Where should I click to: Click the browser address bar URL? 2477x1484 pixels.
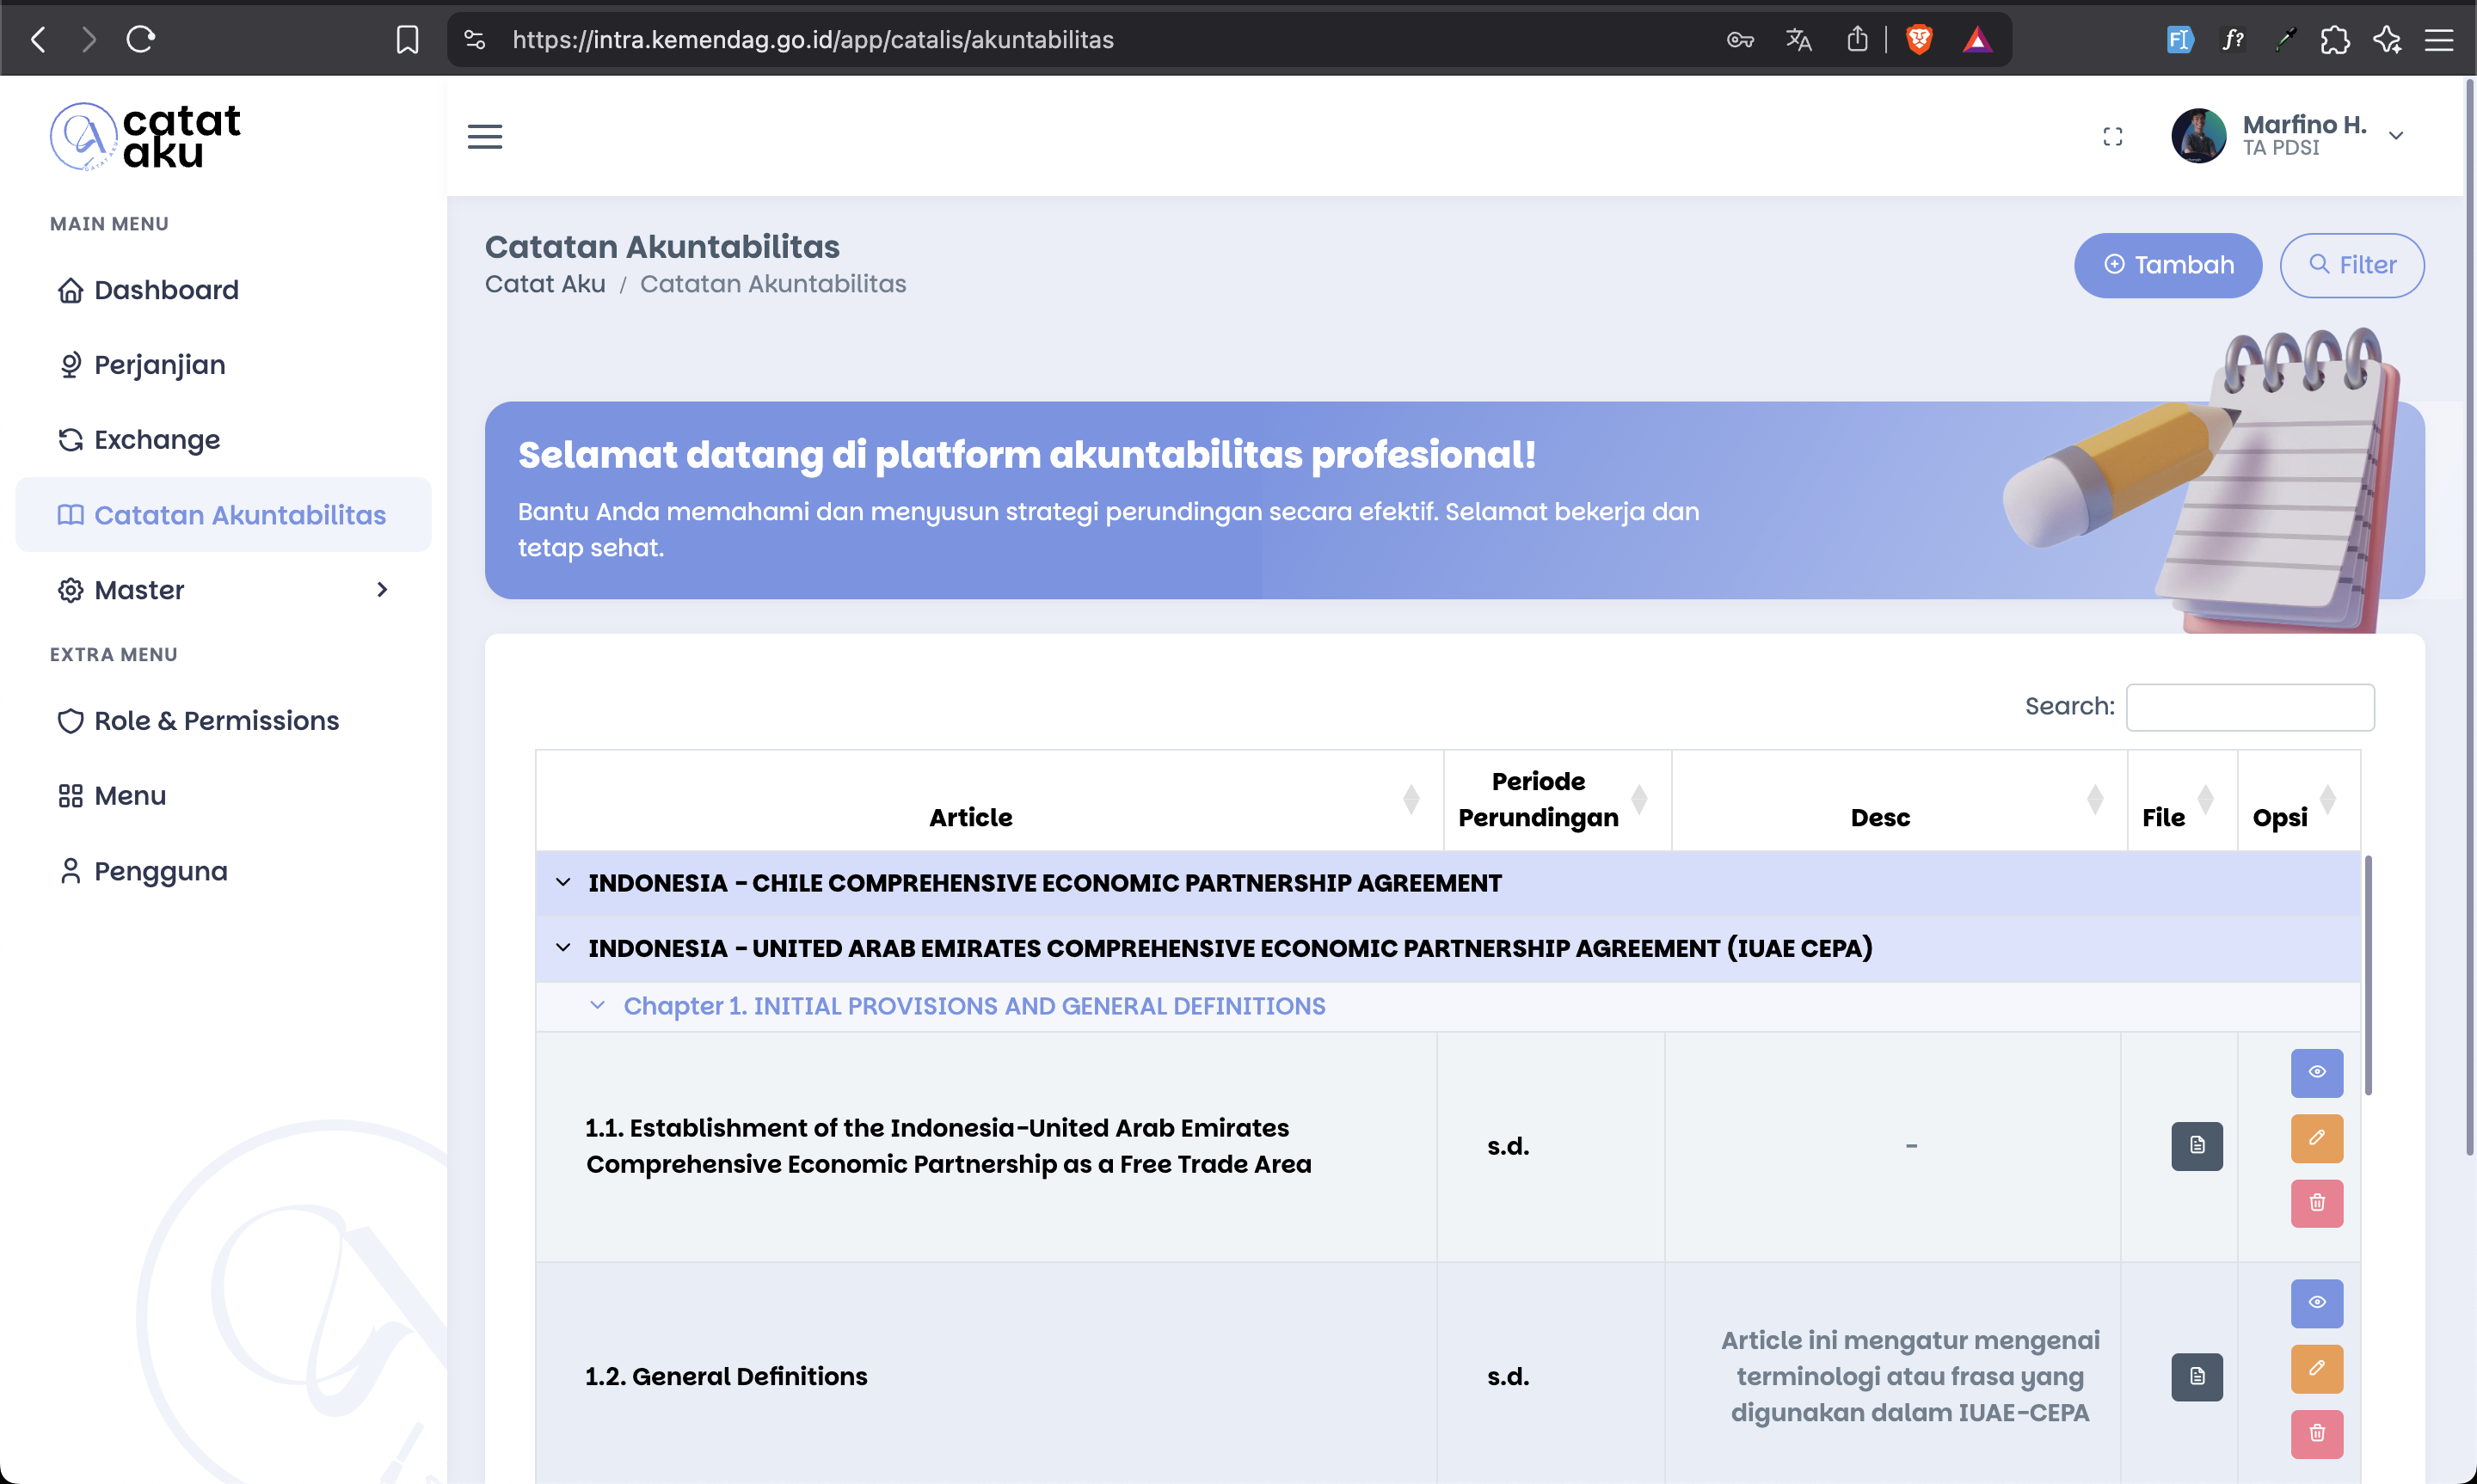[x=812, y=40]
